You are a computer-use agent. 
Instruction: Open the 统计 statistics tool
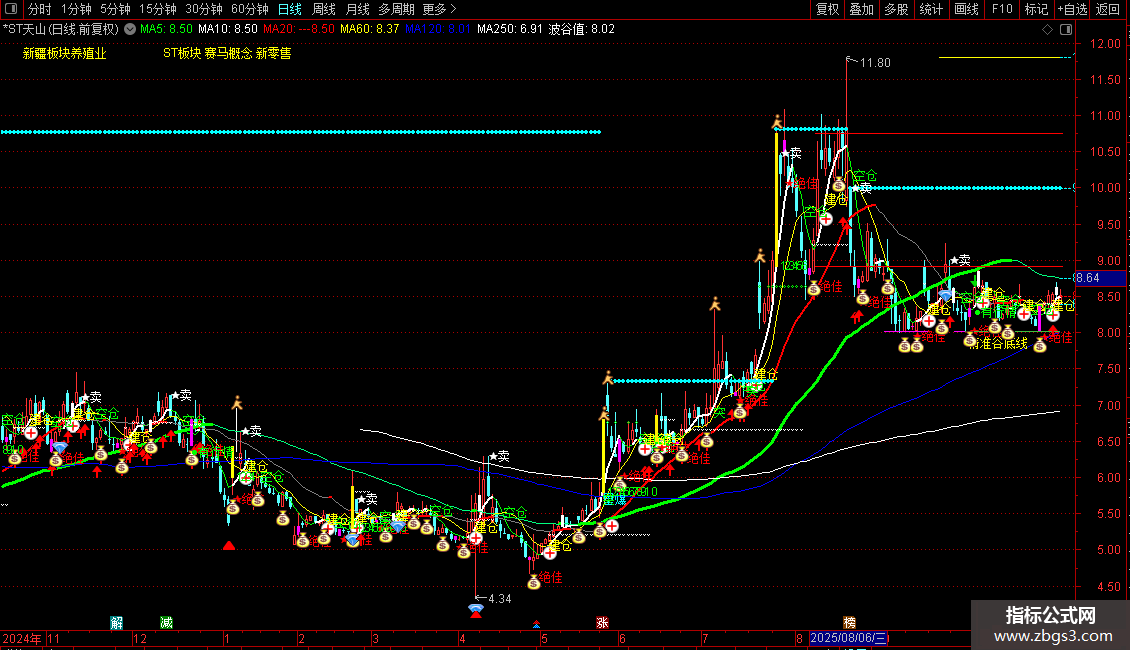931,9
